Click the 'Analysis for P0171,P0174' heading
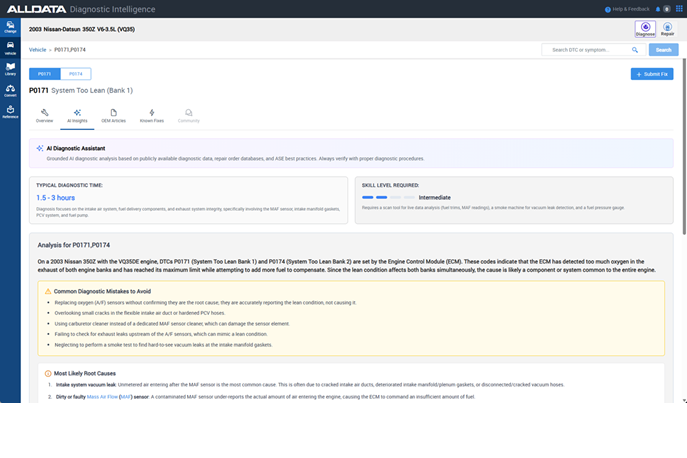This screenshot has height=458, width=687. pyautogui.click(x=74, y=245)
